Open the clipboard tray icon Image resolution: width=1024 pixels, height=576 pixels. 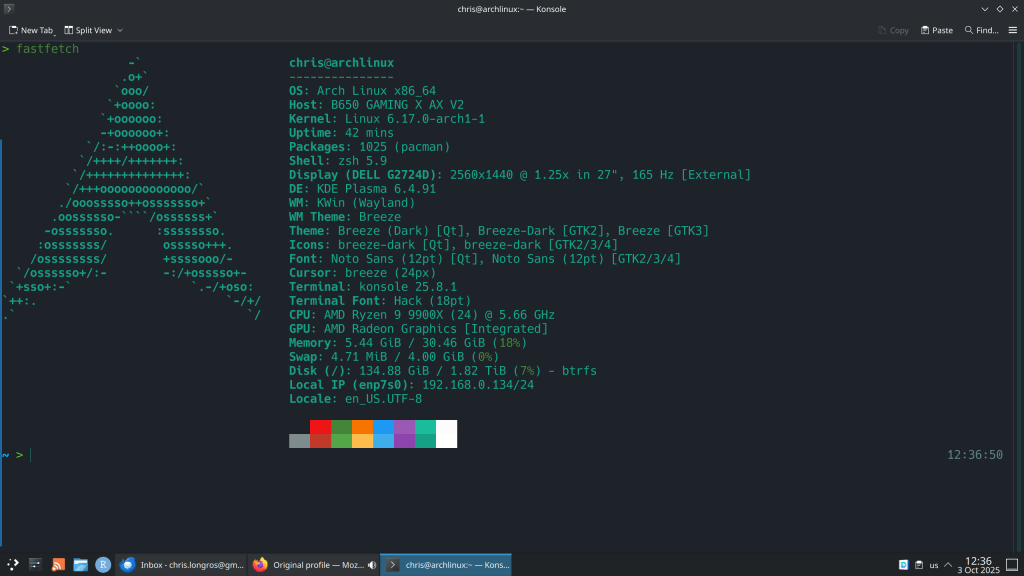[918, 565]
